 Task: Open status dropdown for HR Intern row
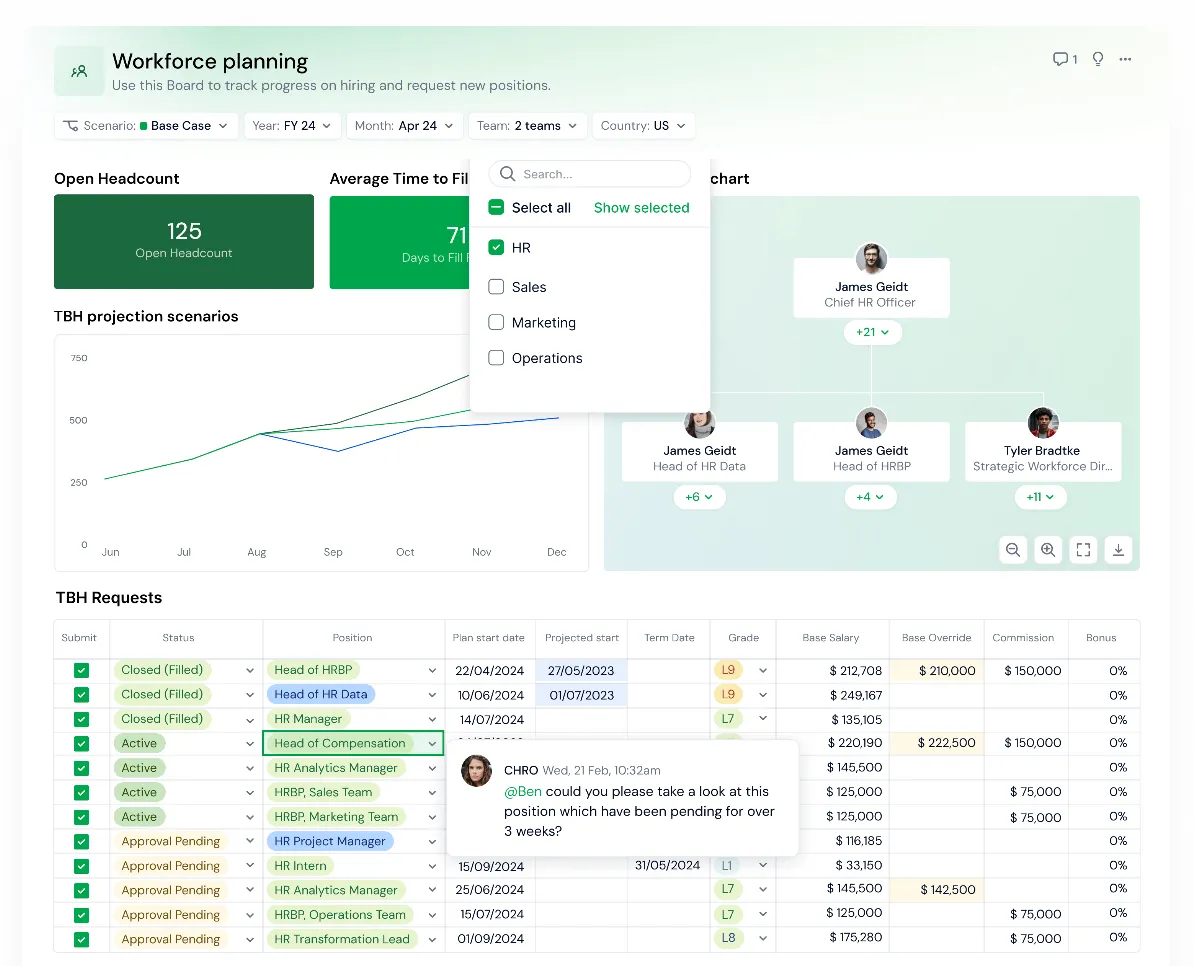tap(250, 866)
